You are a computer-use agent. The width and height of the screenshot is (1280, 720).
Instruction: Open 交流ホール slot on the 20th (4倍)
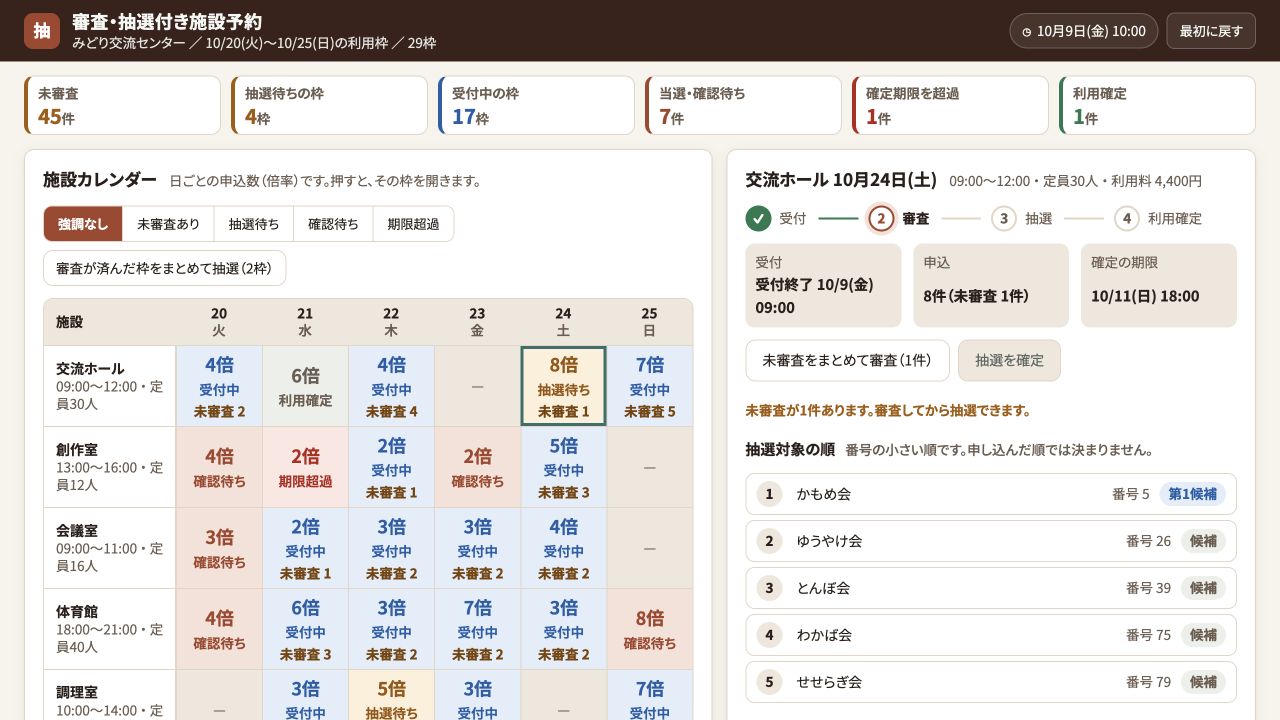(x=219, y=386)
